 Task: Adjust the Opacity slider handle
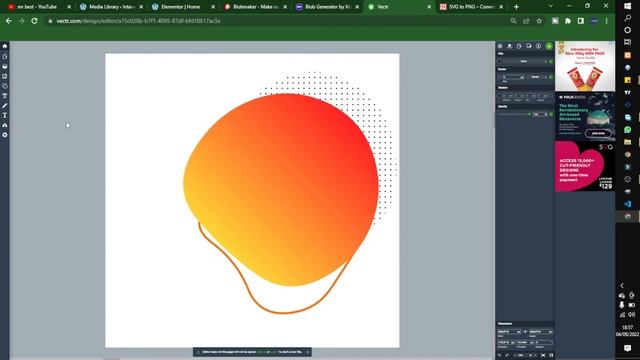coord(530,114)
